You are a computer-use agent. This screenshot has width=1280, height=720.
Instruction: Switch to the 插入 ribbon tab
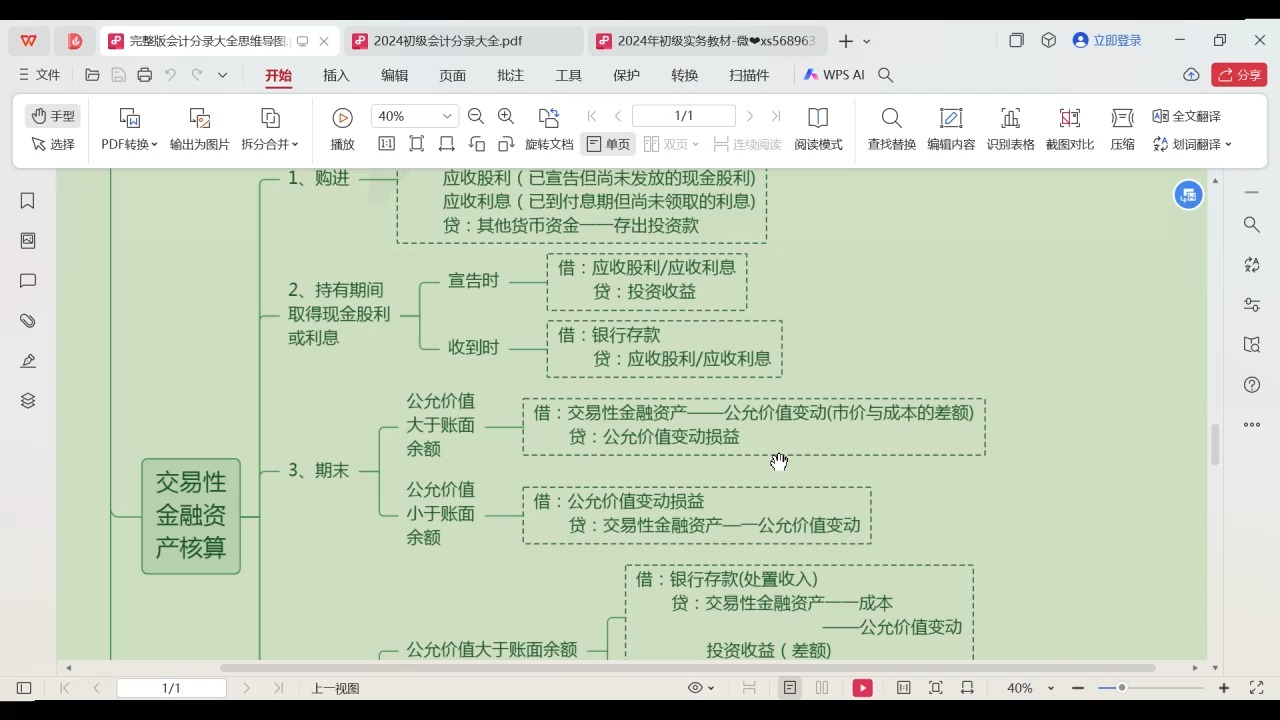[x=336, y=75]
